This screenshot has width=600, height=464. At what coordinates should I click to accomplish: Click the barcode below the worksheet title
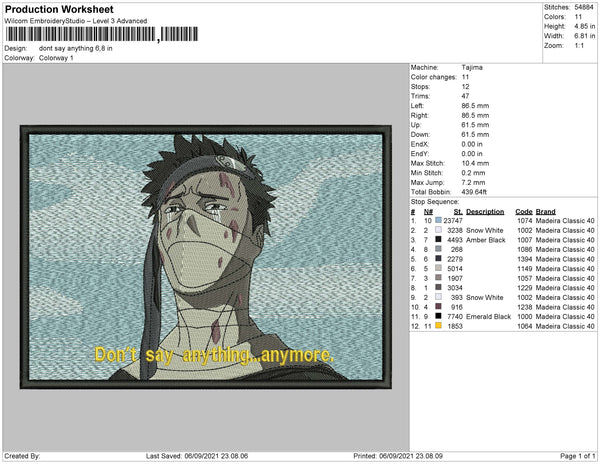[102, 34]
